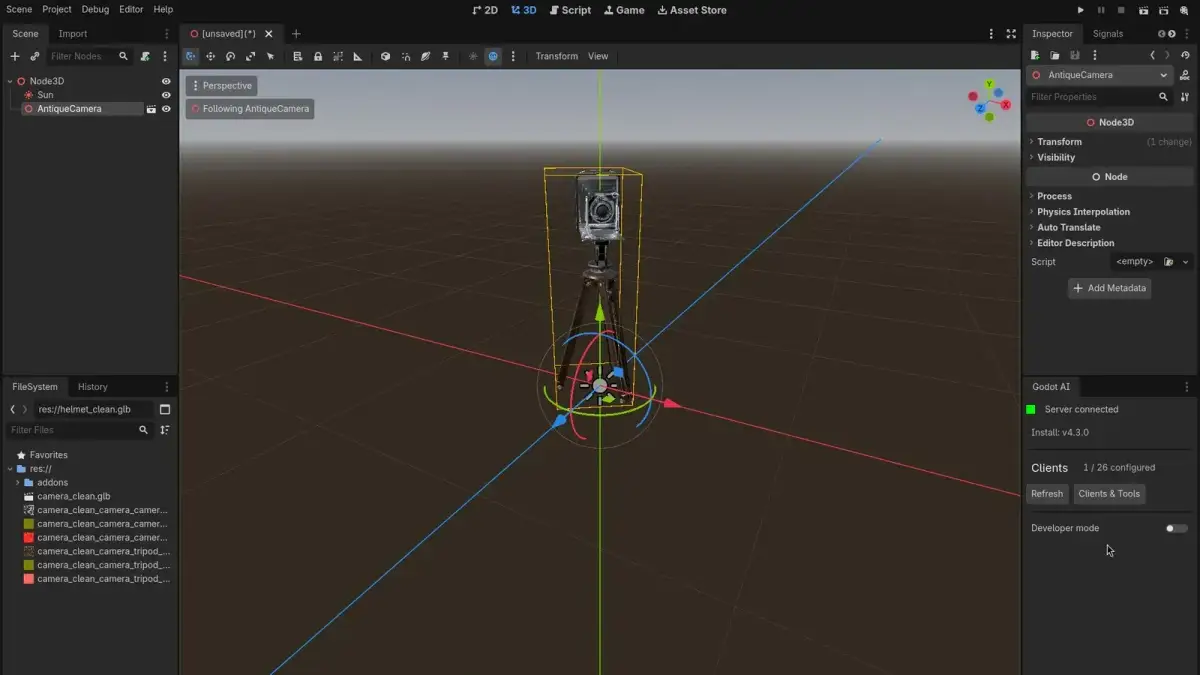
Task: Click Add Metadata button
Action: point(1110,288)
